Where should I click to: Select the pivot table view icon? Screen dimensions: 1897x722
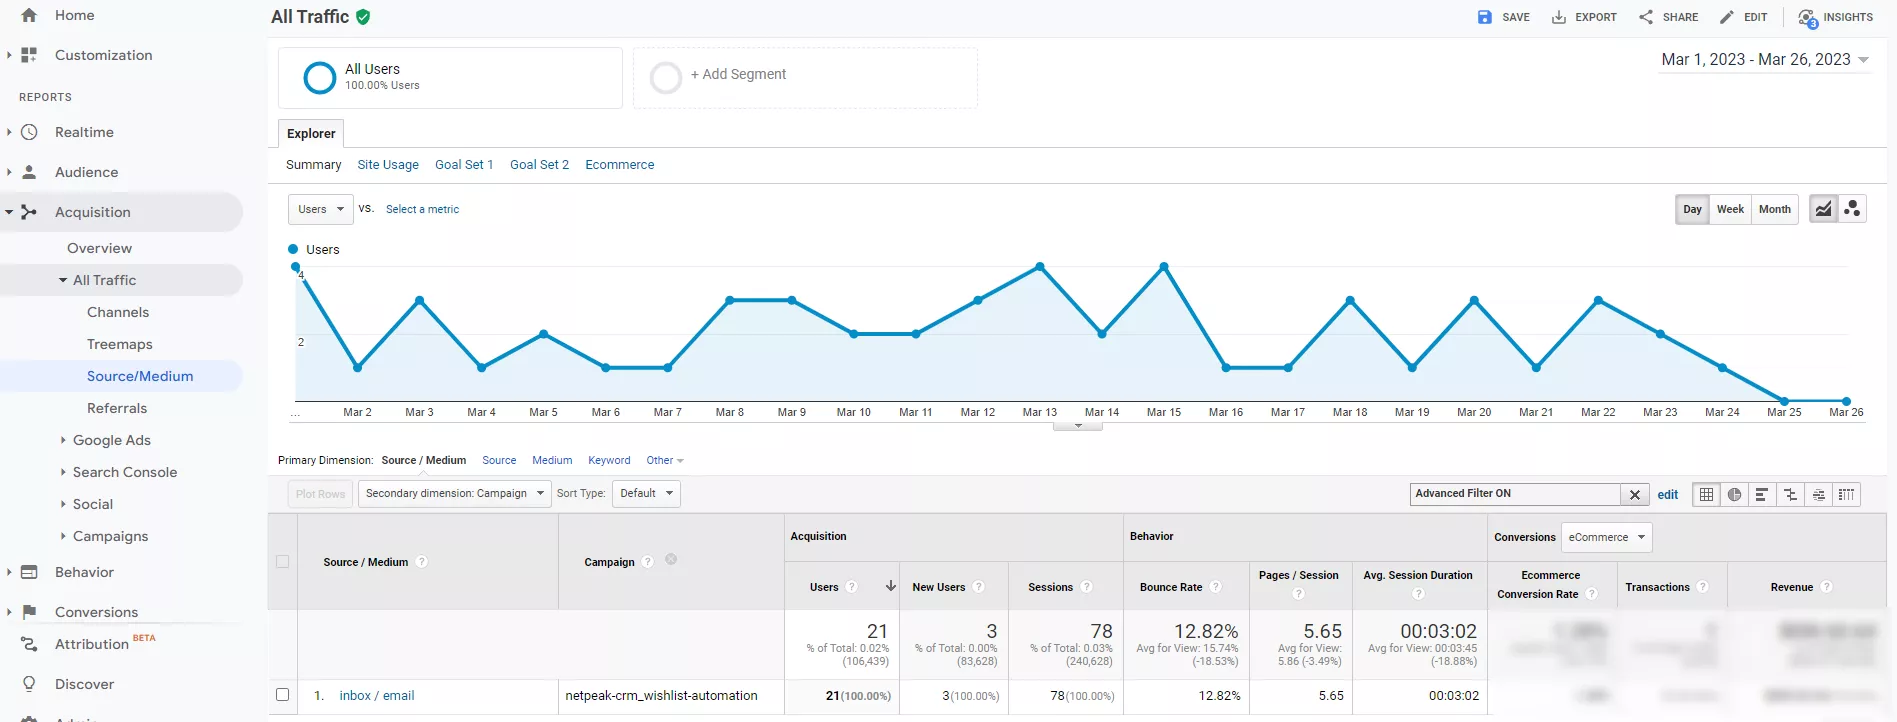pyautogui.click(x=1846, y=494)
